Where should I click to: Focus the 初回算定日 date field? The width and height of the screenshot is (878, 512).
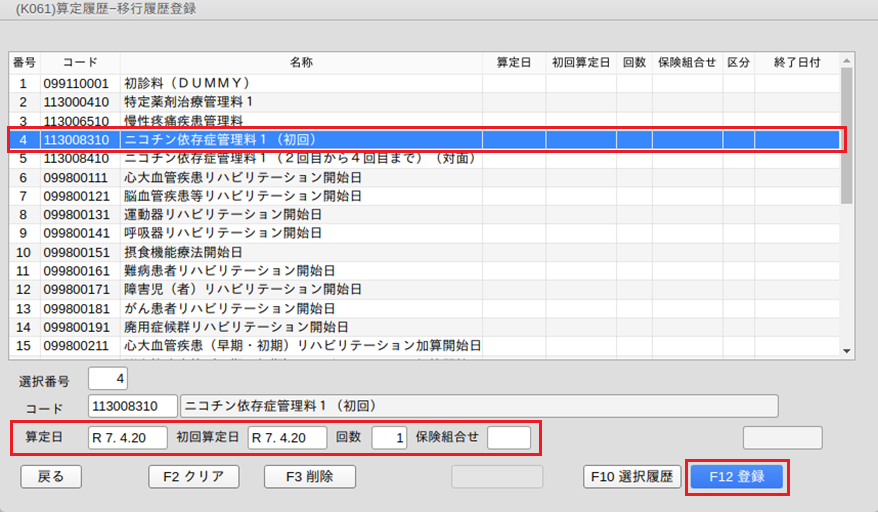tap(288, 438)
